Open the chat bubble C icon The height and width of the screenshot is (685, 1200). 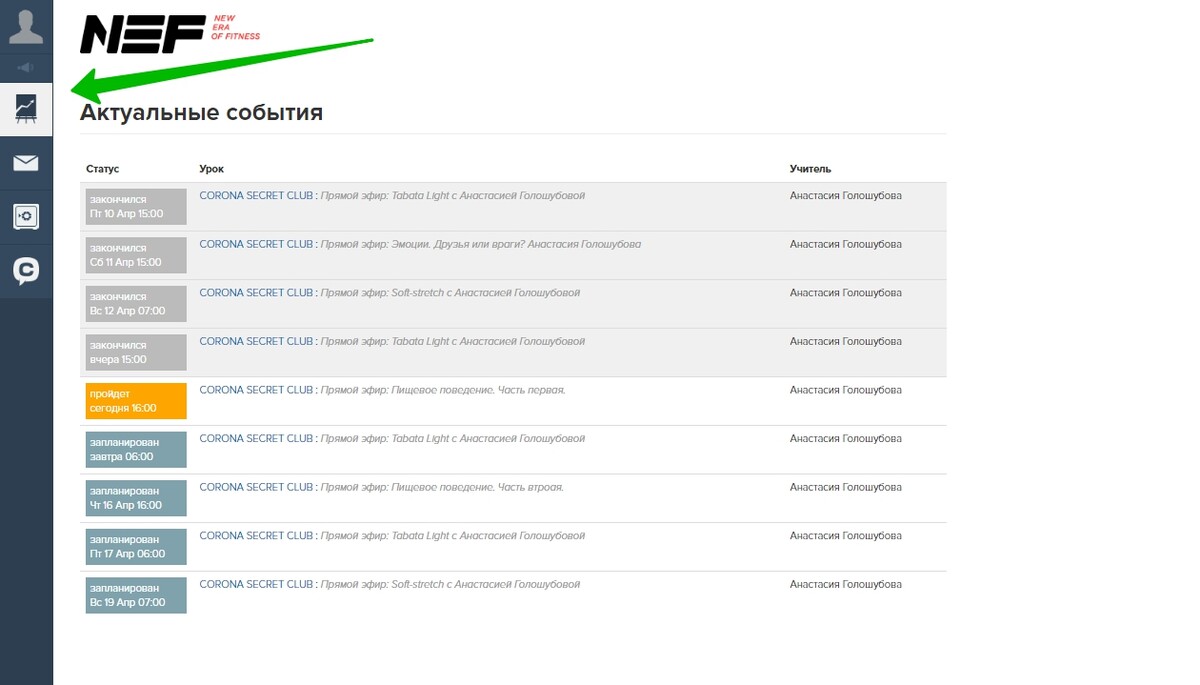(x=26, y=271)
